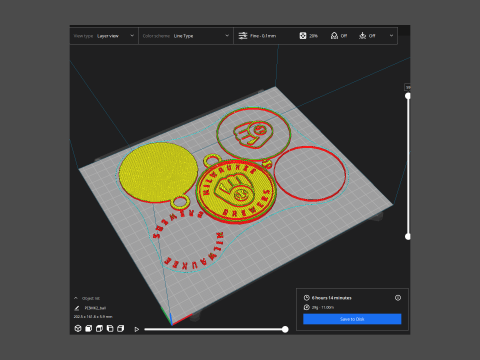Click the material usage spool icon
The image size is (480, 360).
tap(307, 307)
